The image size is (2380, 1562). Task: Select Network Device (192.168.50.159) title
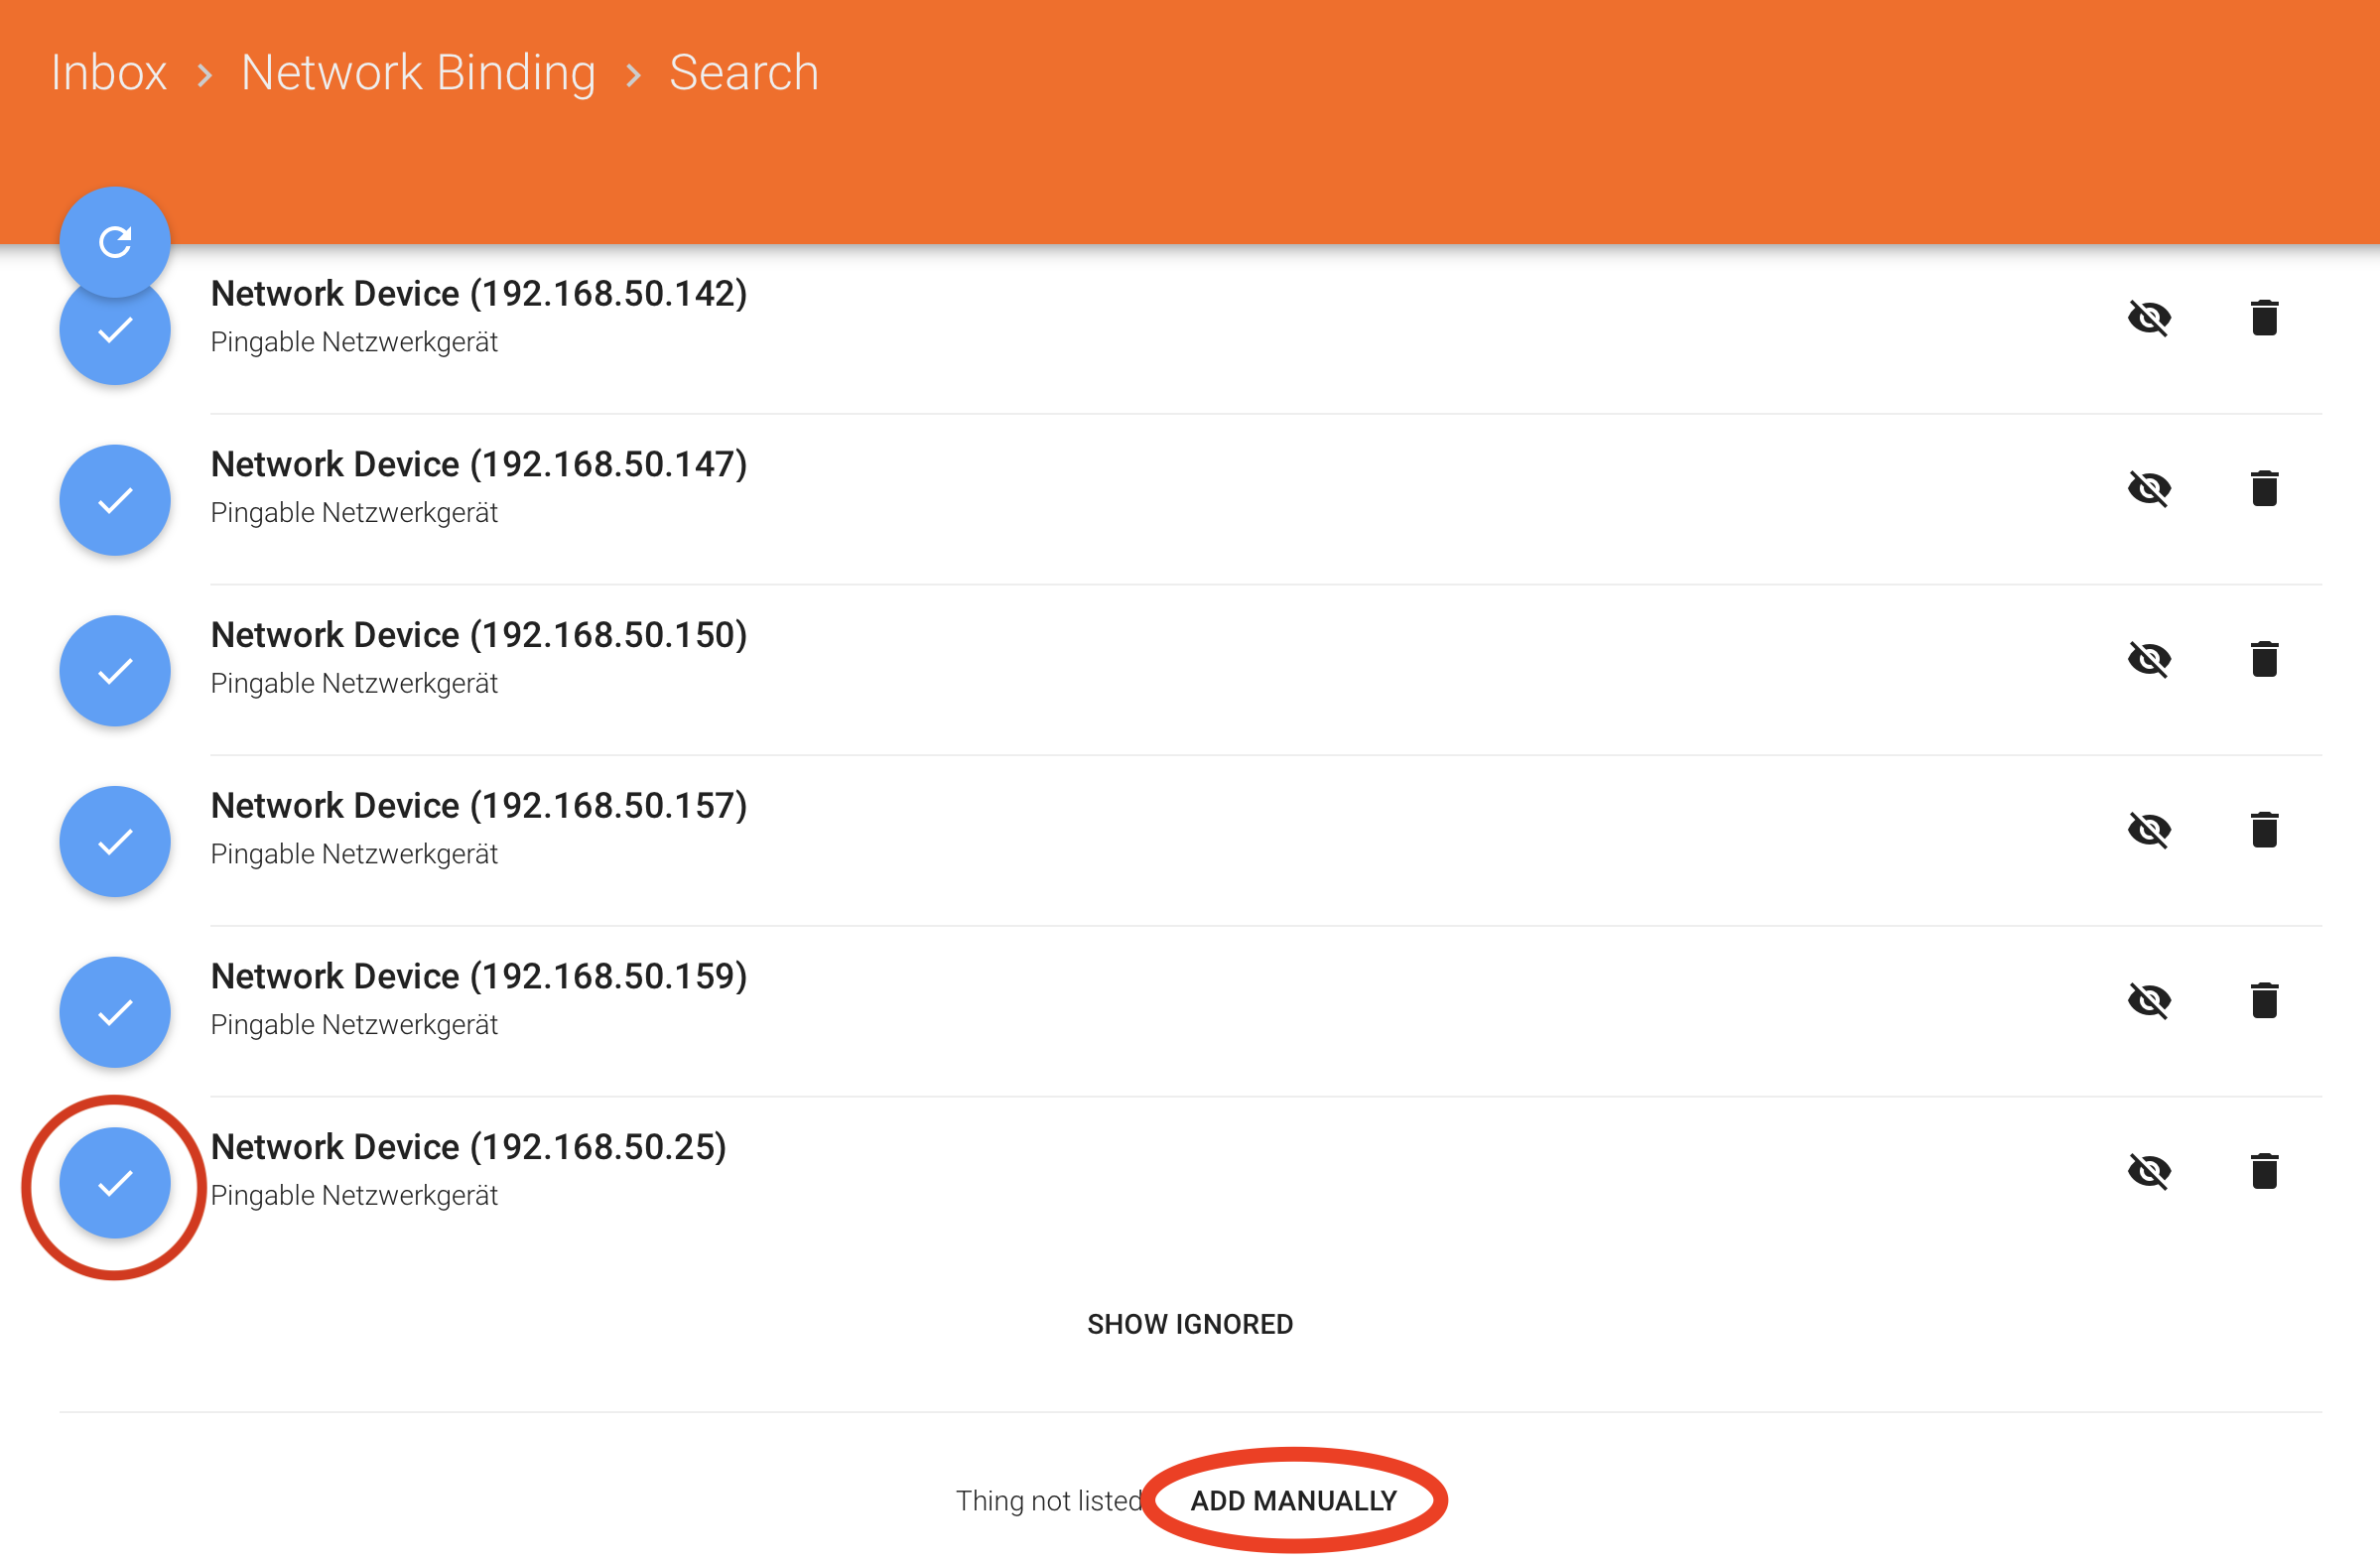(x=479, y=977)
